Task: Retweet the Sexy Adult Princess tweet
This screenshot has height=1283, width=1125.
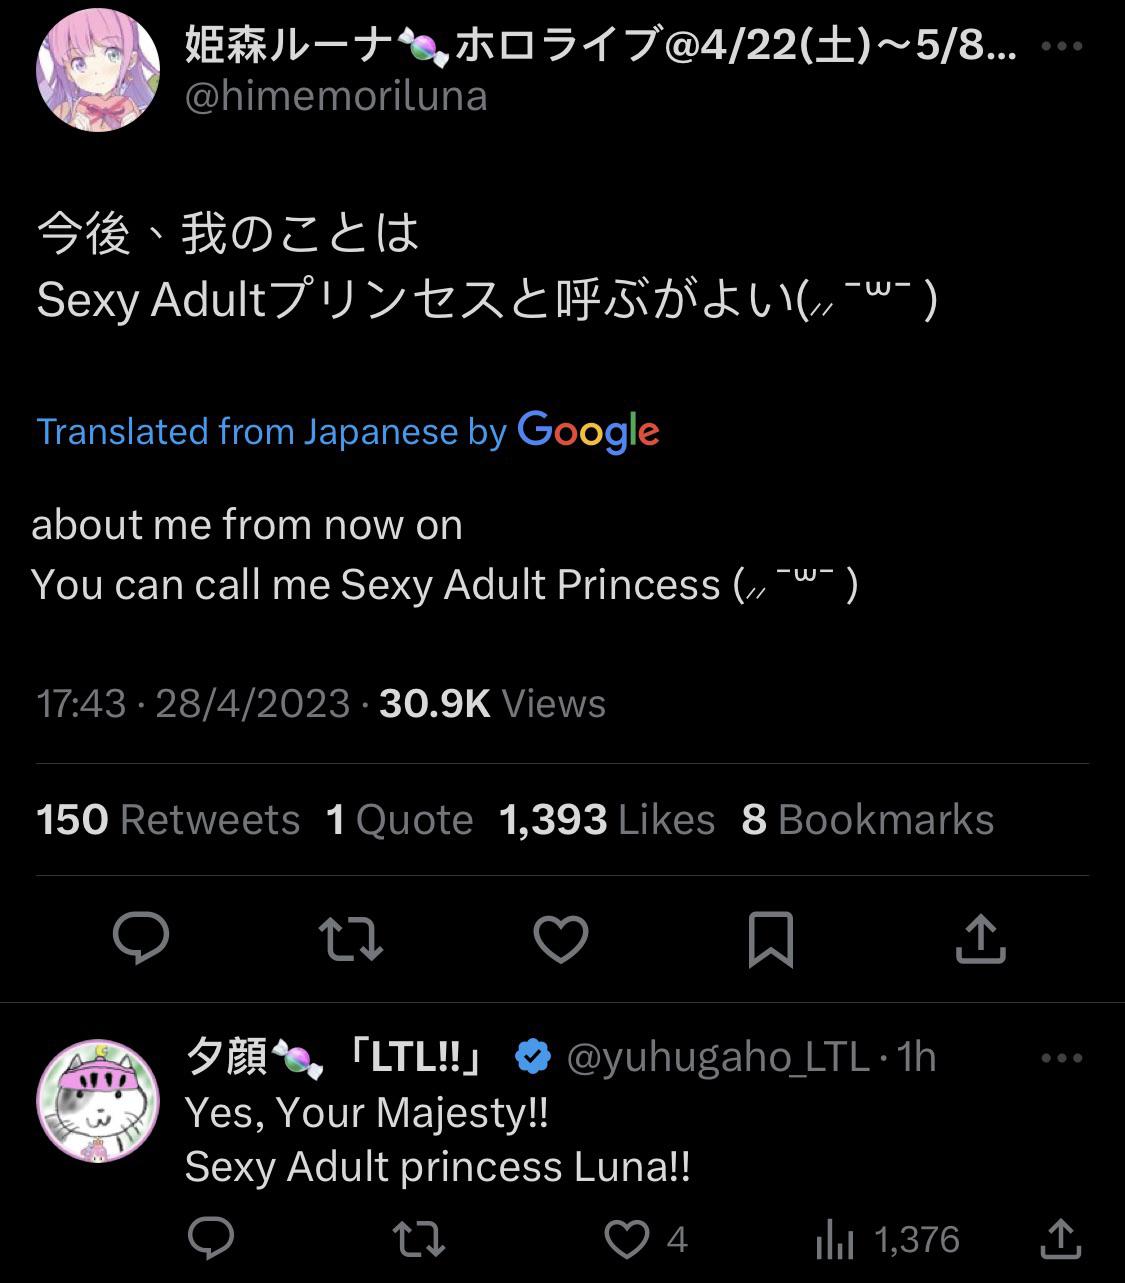Action: pos(350,938)
